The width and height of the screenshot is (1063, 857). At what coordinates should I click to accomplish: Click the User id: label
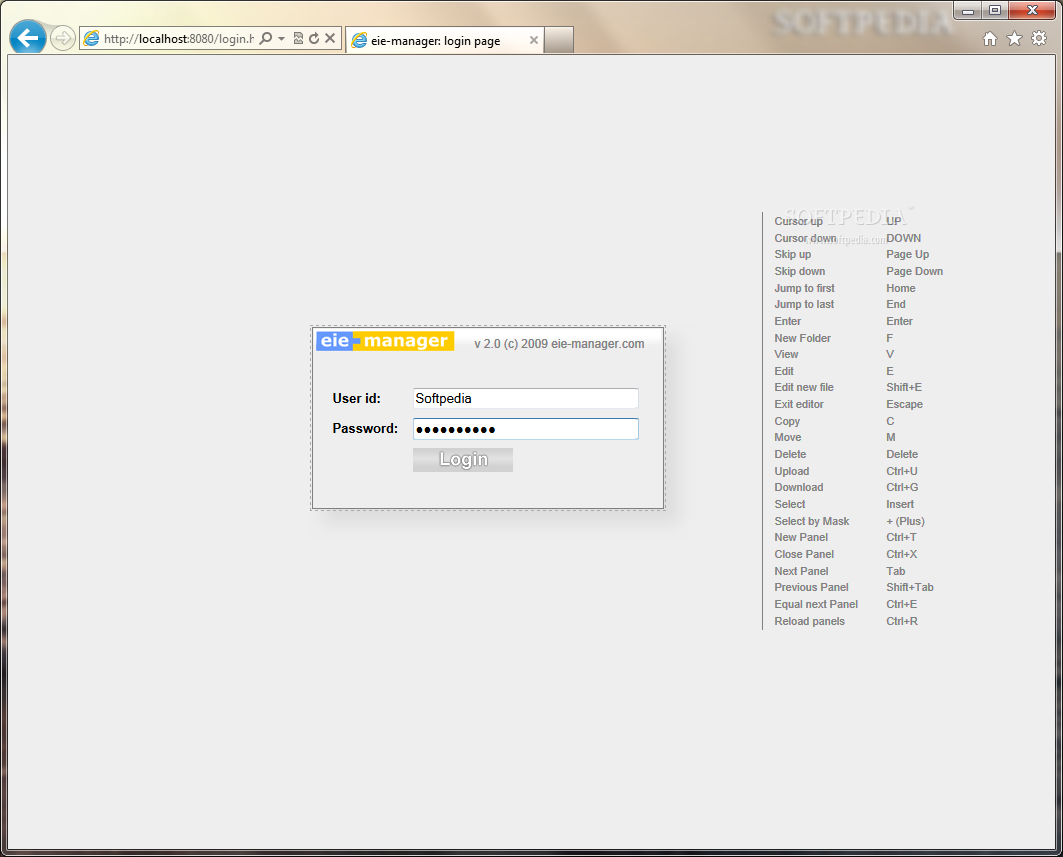[357, 399]
